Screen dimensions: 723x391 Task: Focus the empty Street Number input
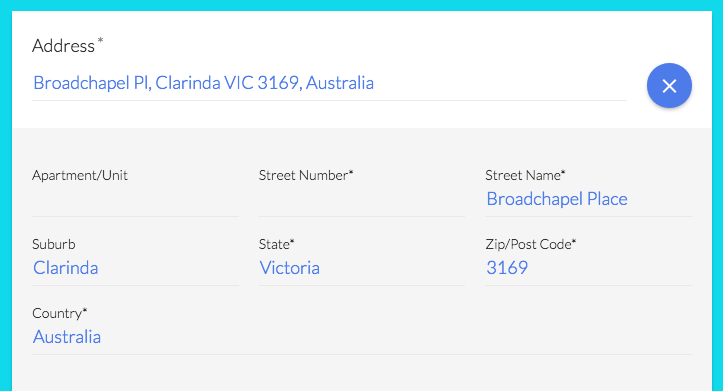[362, 200]
